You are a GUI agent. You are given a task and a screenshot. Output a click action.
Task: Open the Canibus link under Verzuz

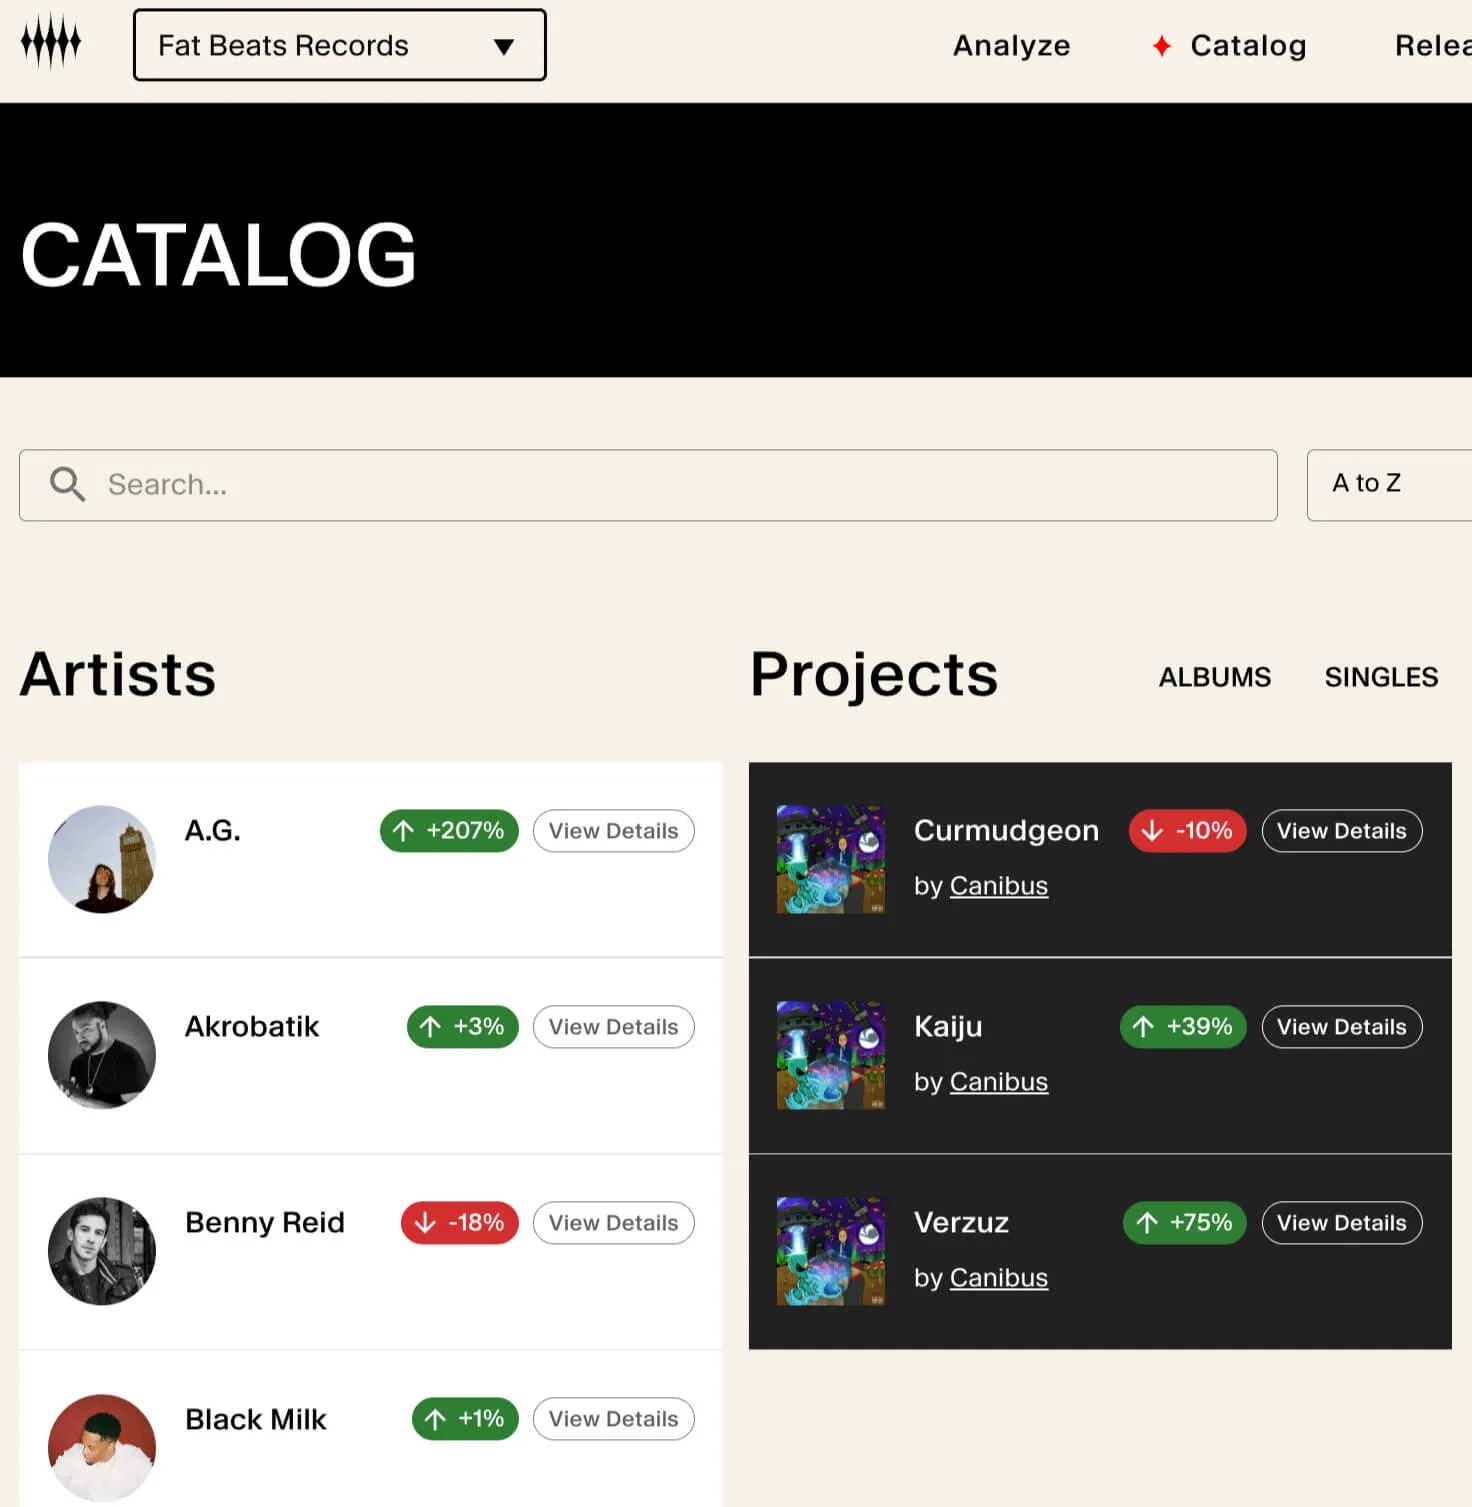pos(998,1277)
